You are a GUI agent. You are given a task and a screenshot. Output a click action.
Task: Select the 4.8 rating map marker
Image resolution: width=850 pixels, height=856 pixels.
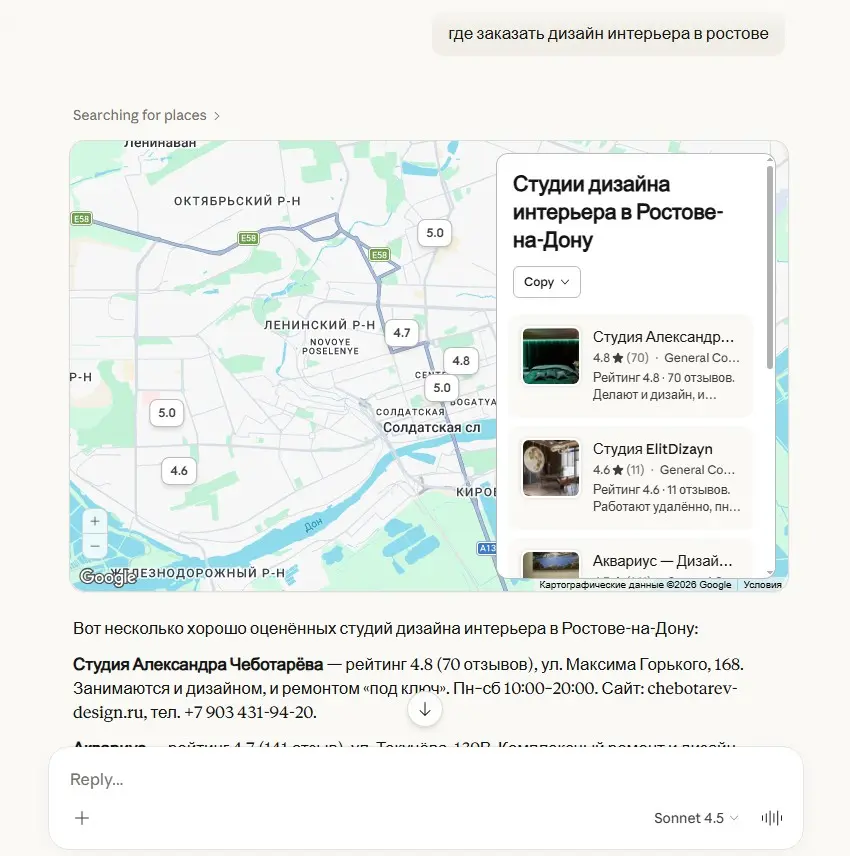461,361
